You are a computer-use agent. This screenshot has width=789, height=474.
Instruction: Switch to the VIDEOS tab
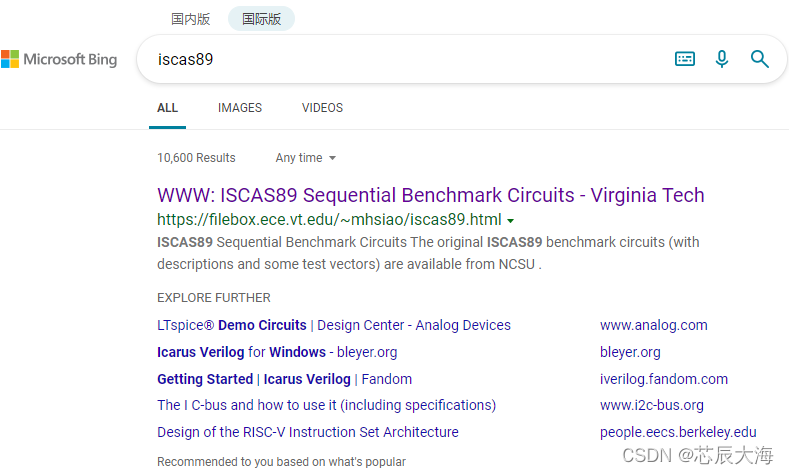[x=322, y=108]
